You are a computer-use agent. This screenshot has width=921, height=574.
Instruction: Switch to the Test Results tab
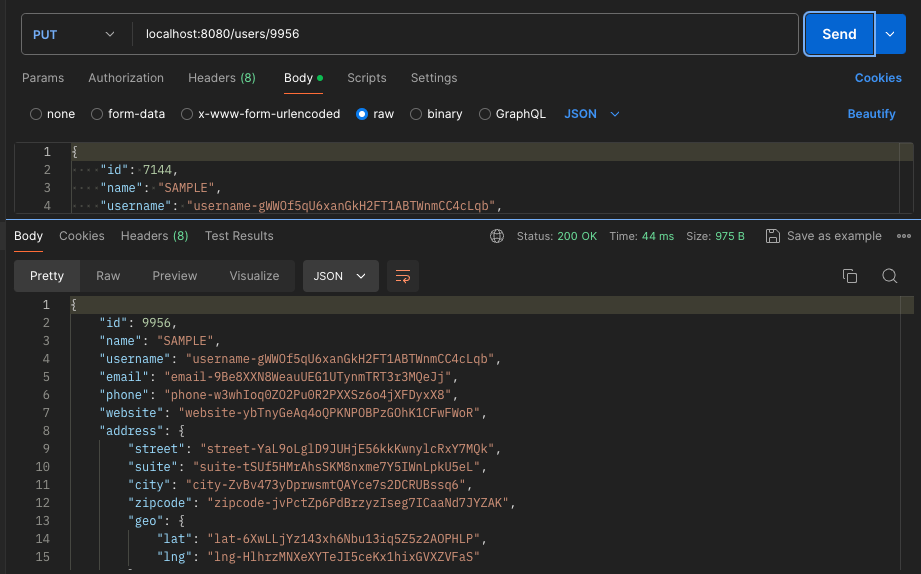pos(239,236)
